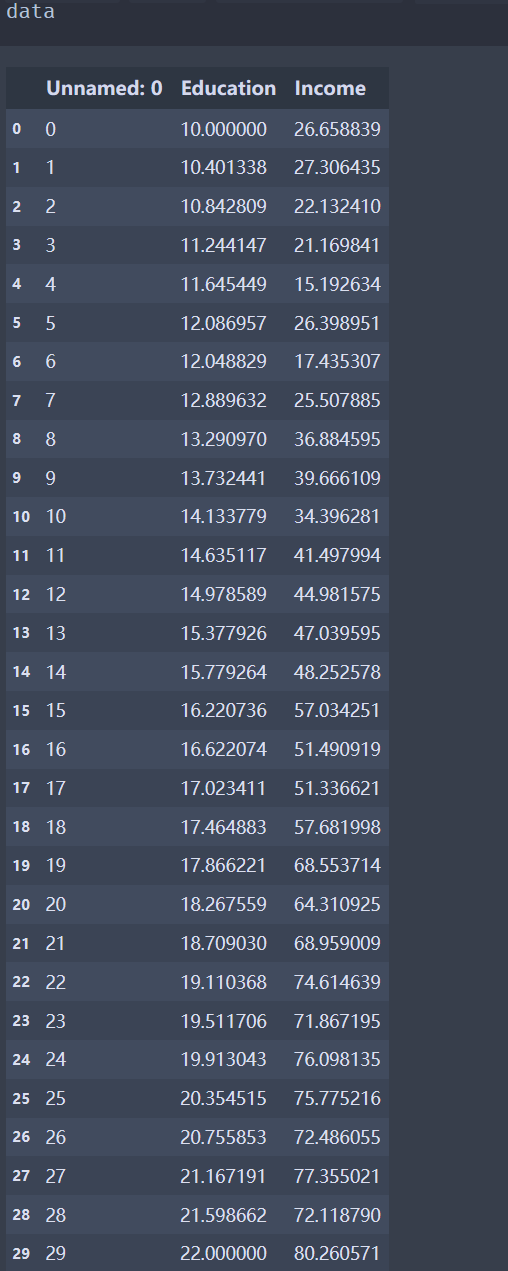
Task: Click the 'data' code cell text
Action: click(x=31, y=13)
